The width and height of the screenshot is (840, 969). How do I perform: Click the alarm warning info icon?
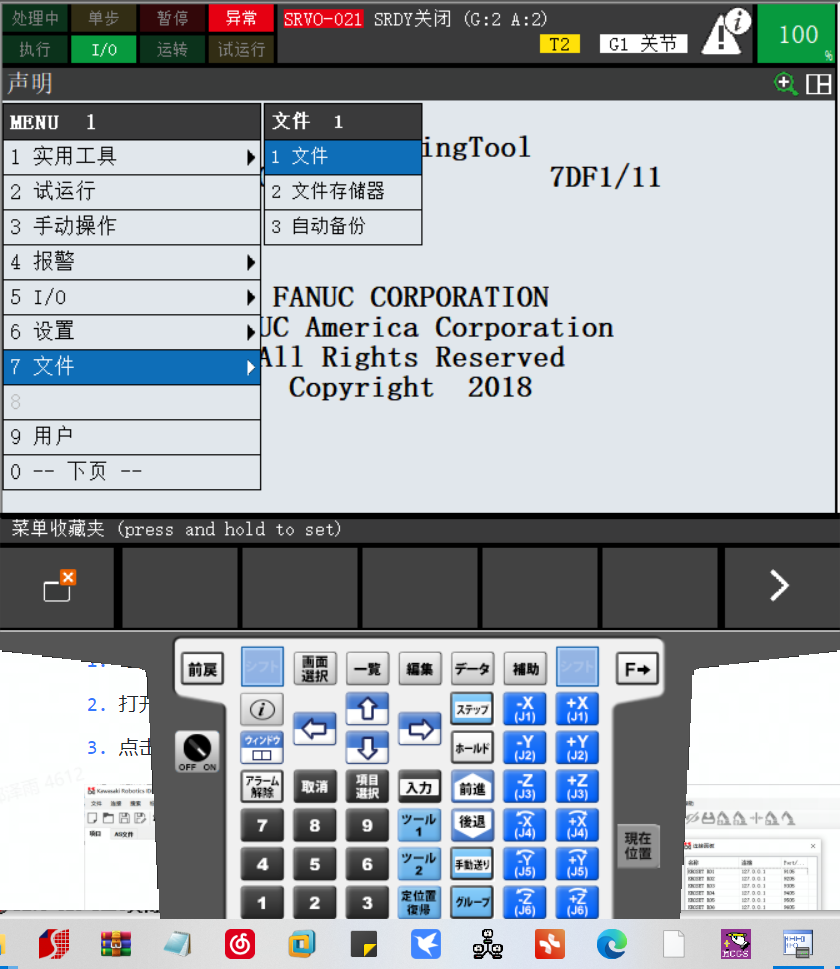point(727,32)
